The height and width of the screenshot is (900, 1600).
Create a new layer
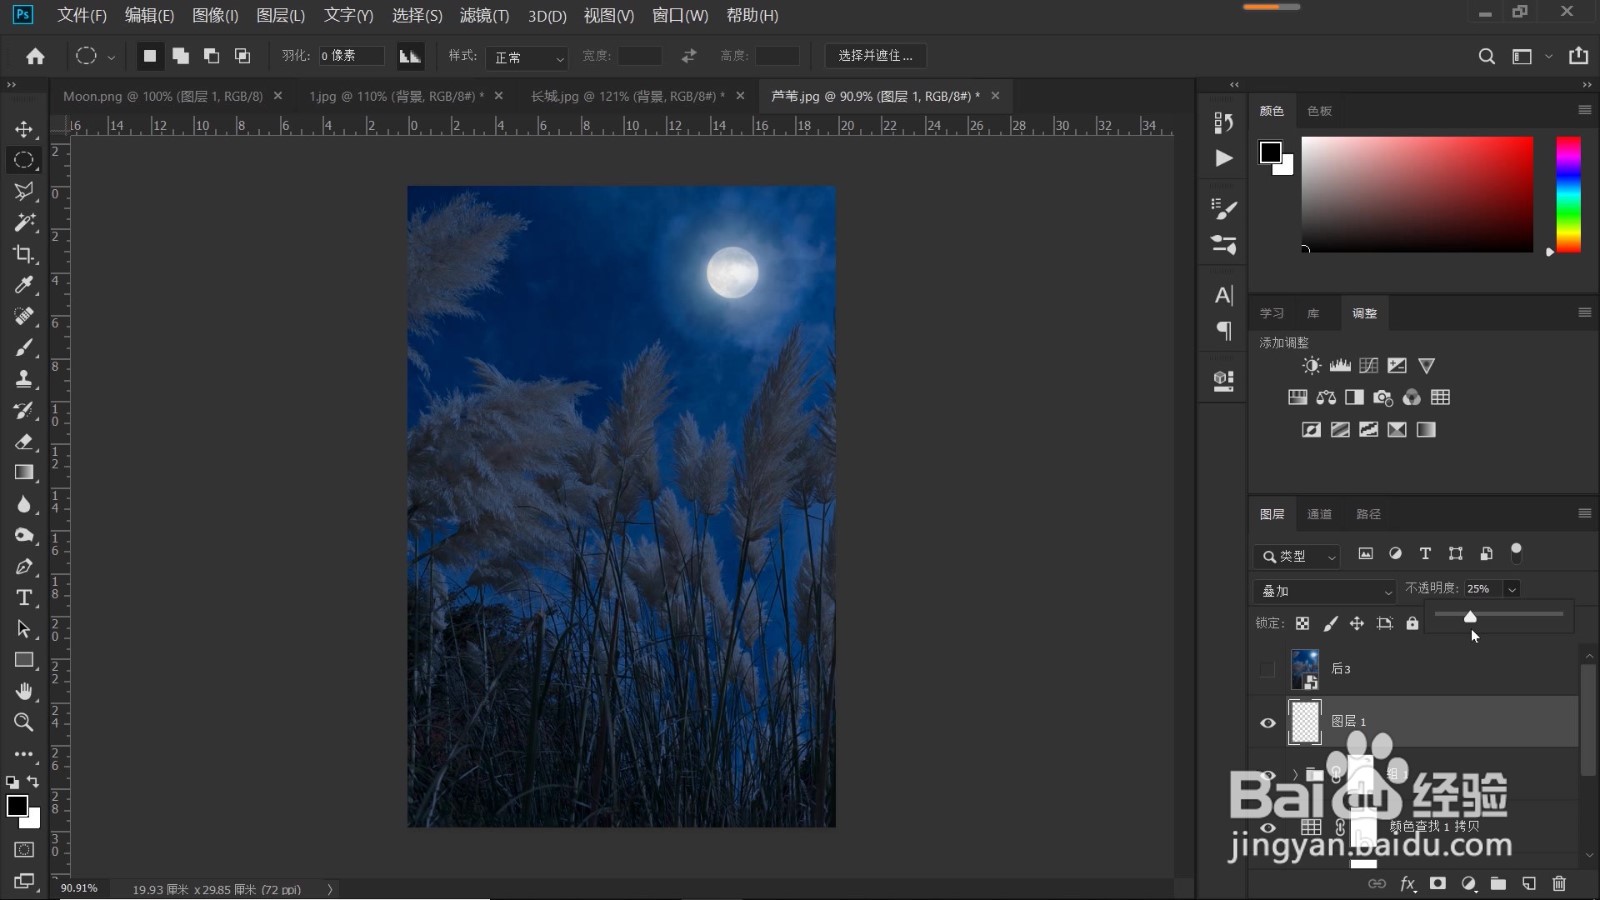1529,883
